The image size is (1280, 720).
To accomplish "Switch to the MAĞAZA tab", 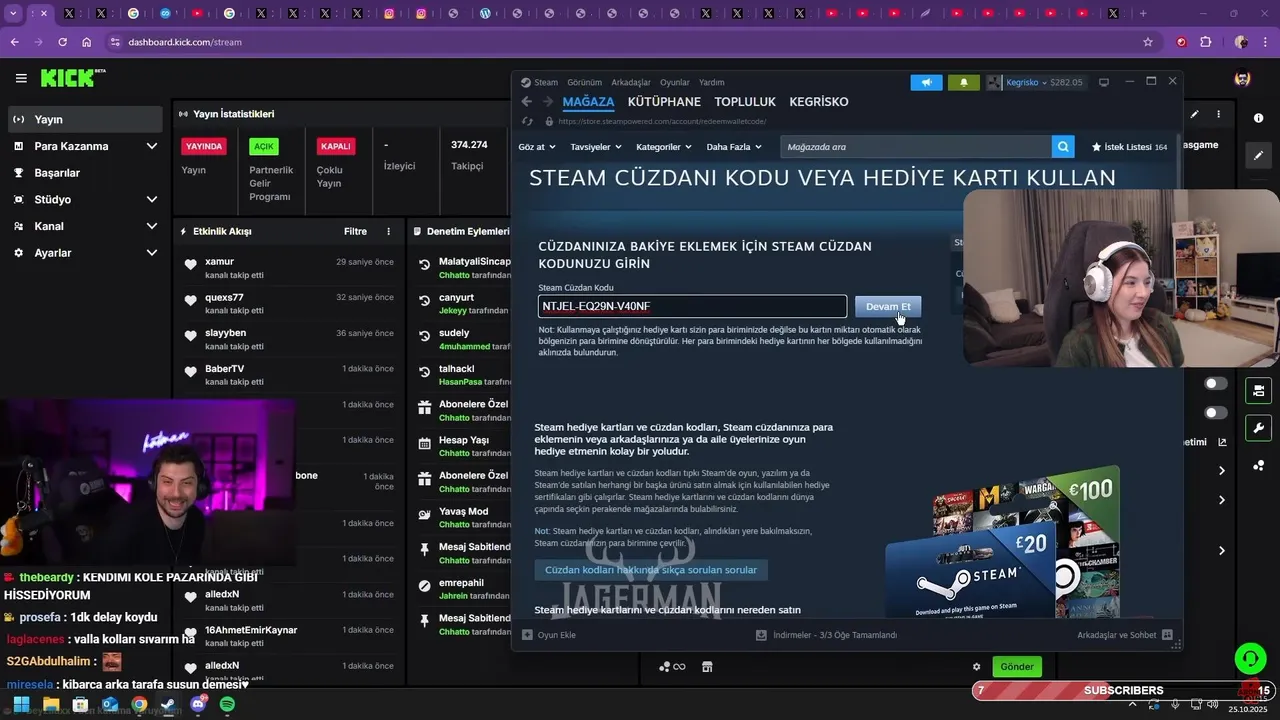I will click(x=588, y=102).
